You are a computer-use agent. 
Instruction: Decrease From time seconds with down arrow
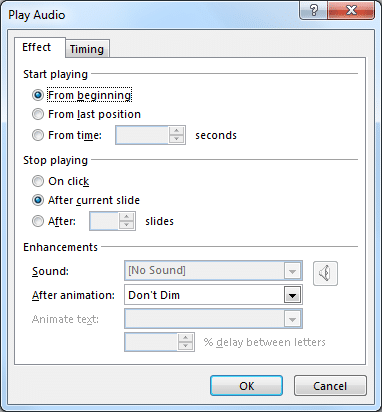176,139
